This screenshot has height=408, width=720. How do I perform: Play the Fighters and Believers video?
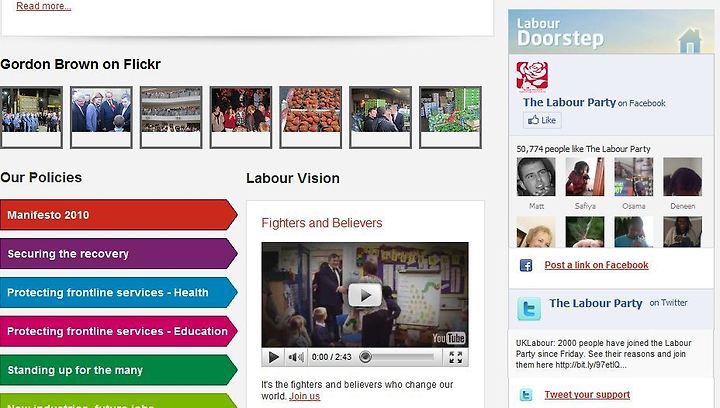coord(365,295)
